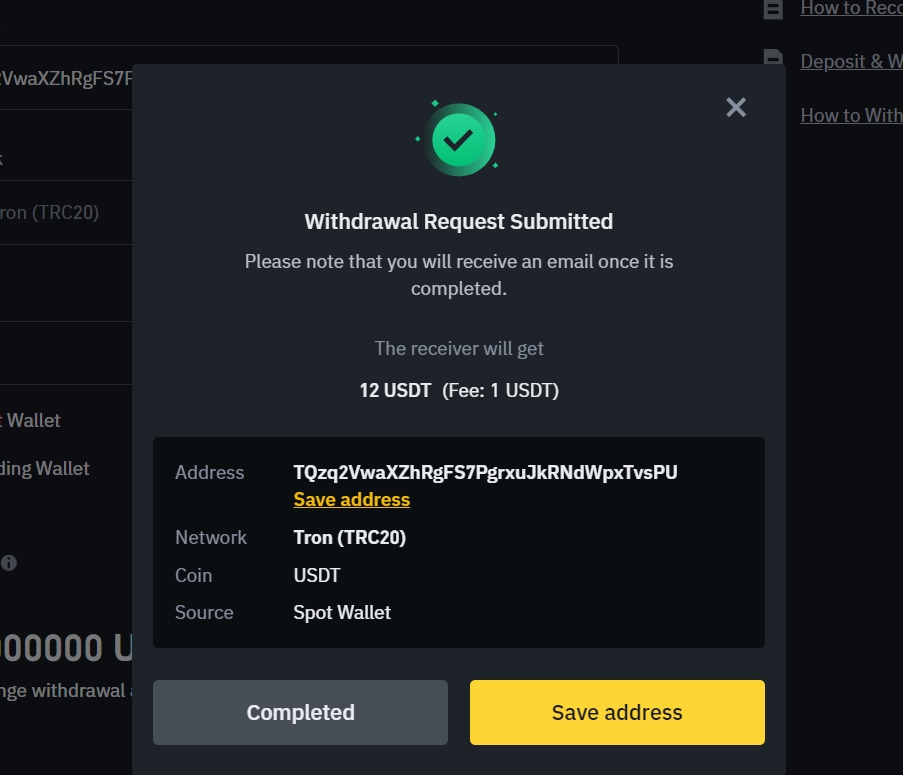This screenshot has height=775, width=903.
Task: Select the TQzq2VwaXZhRgFS7P wallet address text in dialog
Action: (485, 472)
